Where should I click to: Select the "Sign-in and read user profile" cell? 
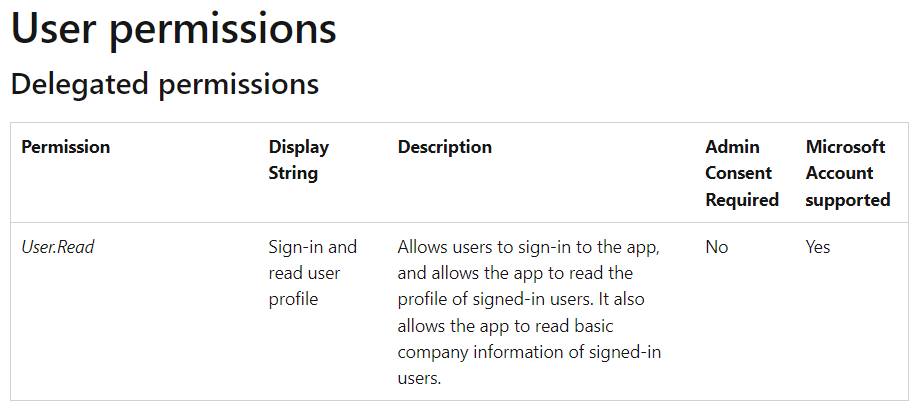[x=313, y=273]
